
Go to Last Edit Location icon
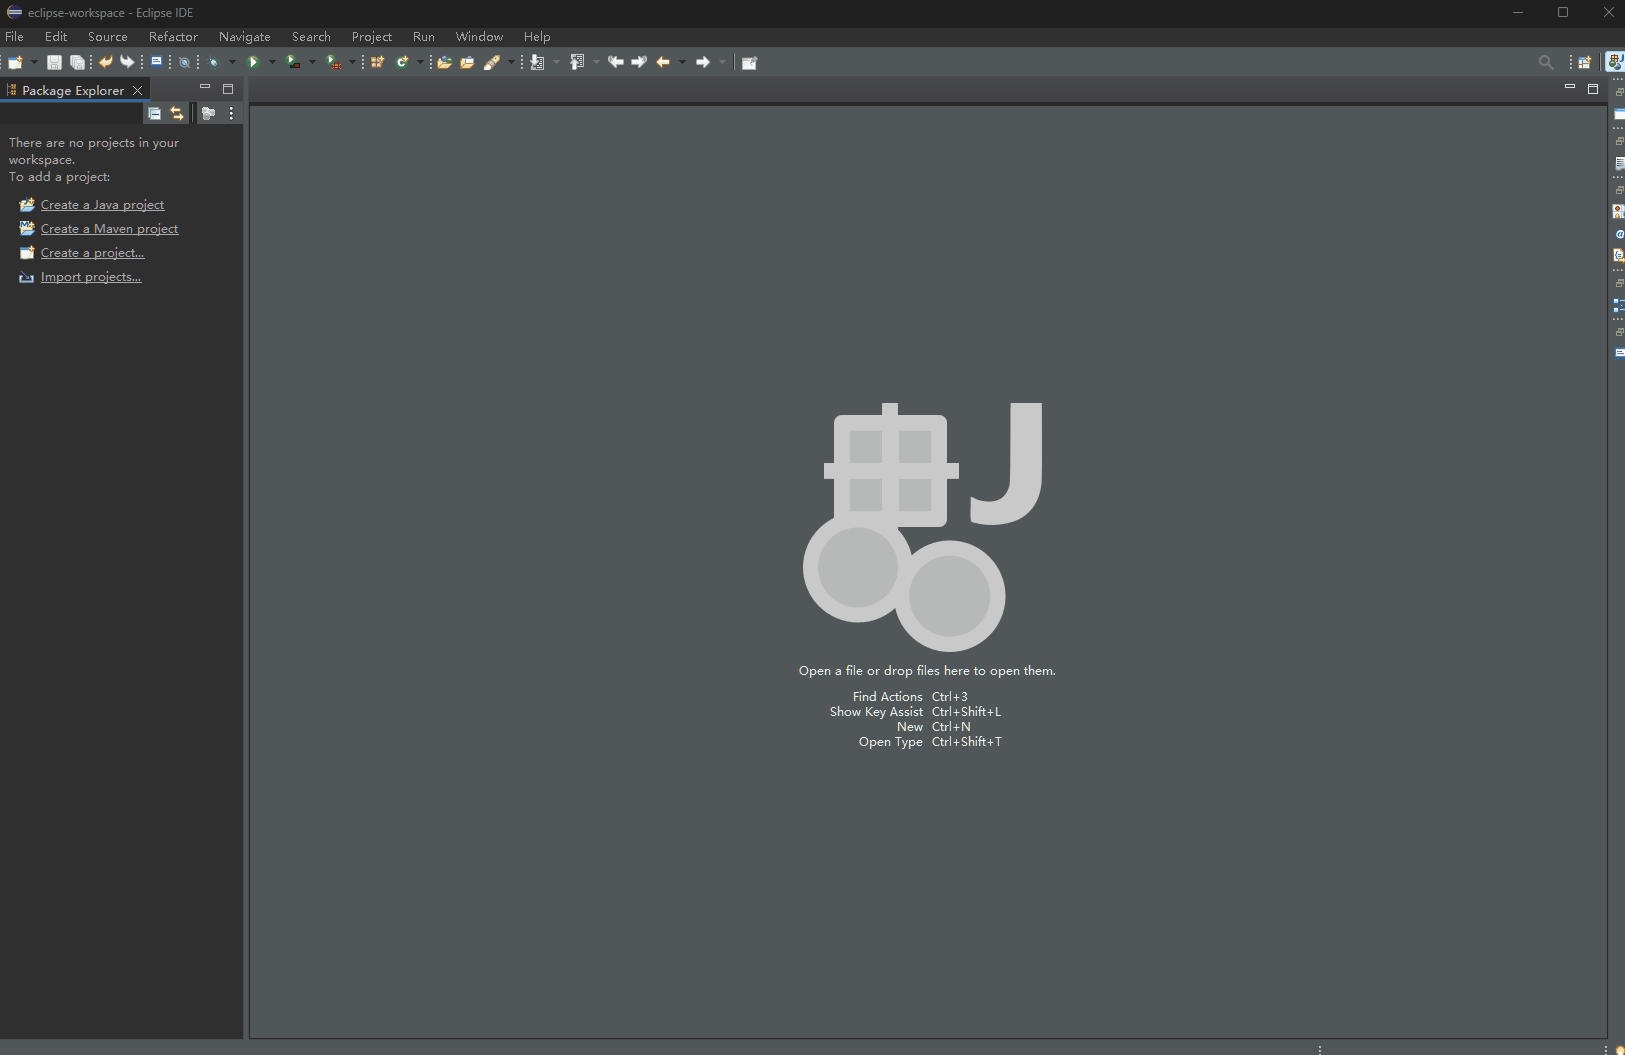point(615,62)
